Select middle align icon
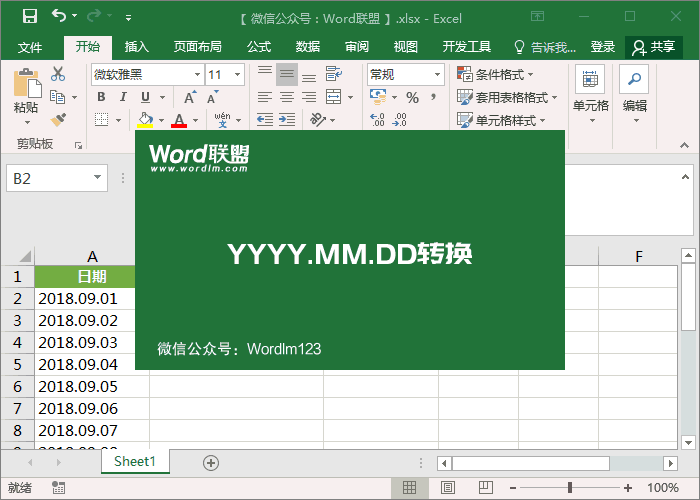This screenshot has height=500, width=700. click(x=287, y=74)
